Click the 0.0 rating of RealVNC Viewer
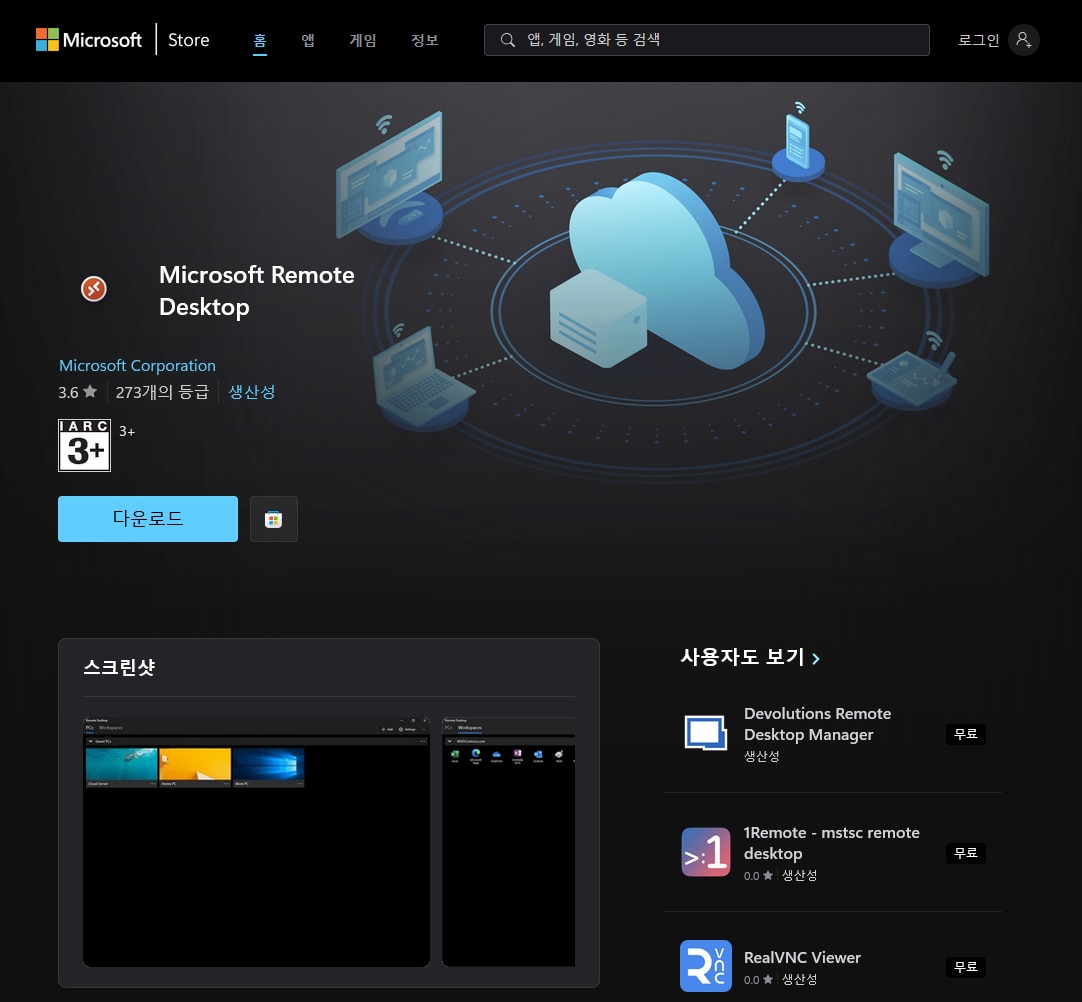1082x1002 pixels. tap(758, 979)
